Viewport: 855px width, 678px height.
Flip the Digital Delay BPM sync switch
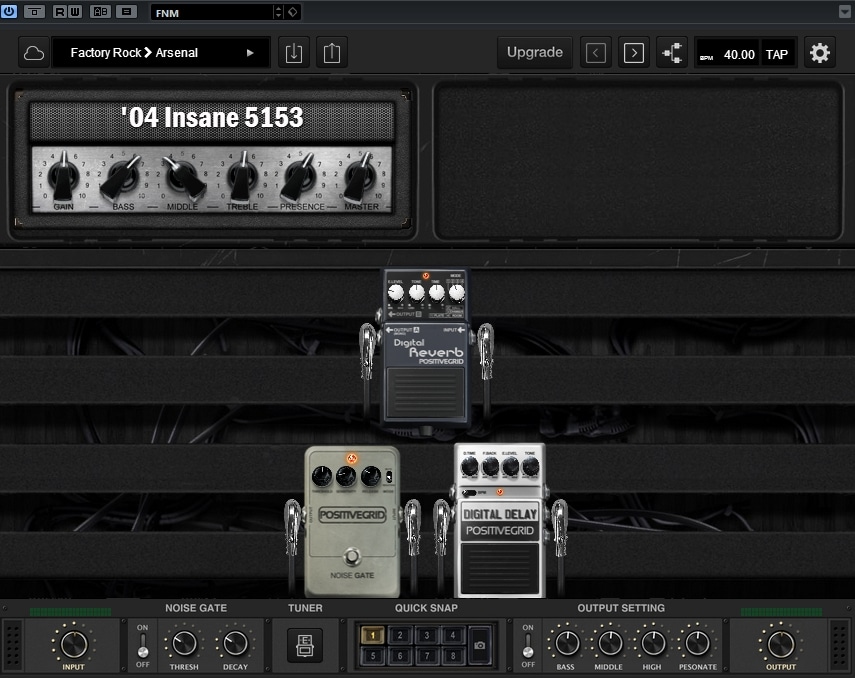click(468, 493)
